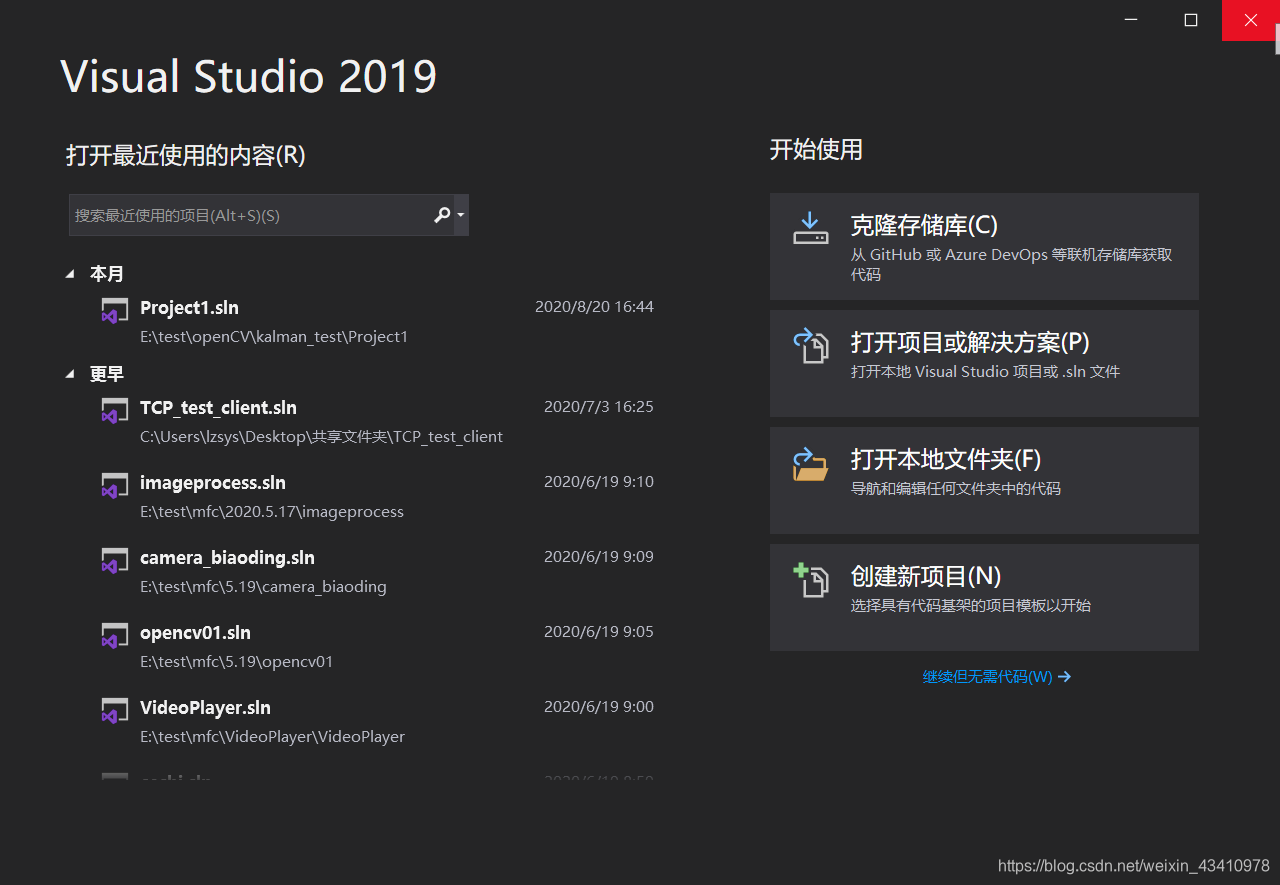
Task: Click the VideoPlayer.sln solution icon
Action: click(114, 711)
